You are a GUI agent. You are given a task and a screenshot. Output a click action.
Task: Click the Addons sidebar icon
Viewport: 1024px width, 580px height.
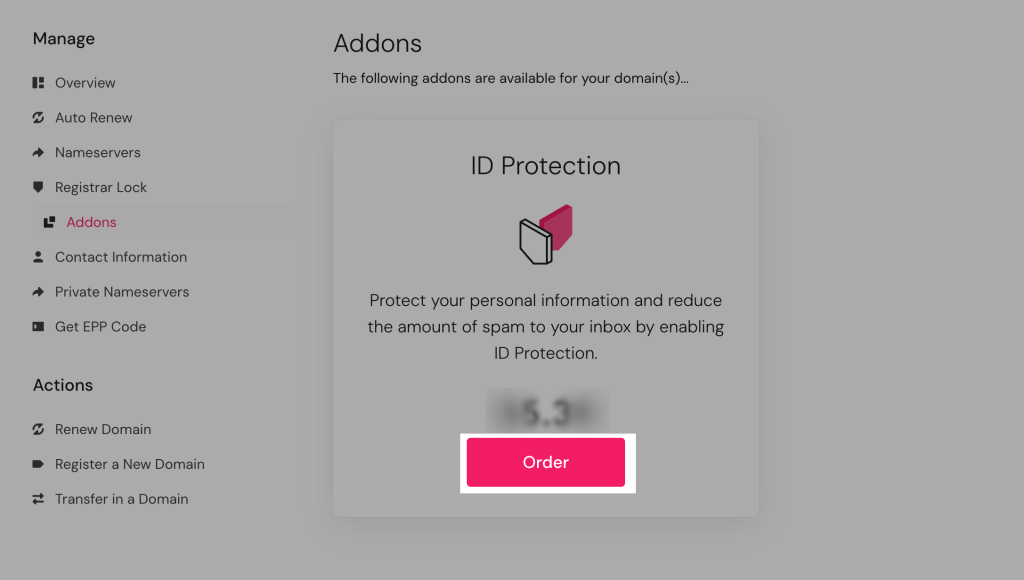tap(50, 222)
